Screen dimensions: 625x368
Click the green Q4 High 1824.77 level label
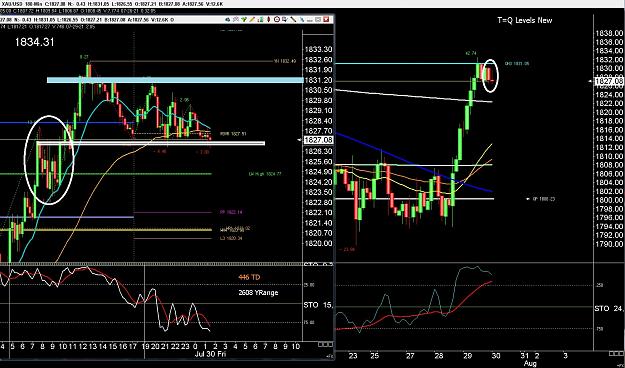coord(265,174)
